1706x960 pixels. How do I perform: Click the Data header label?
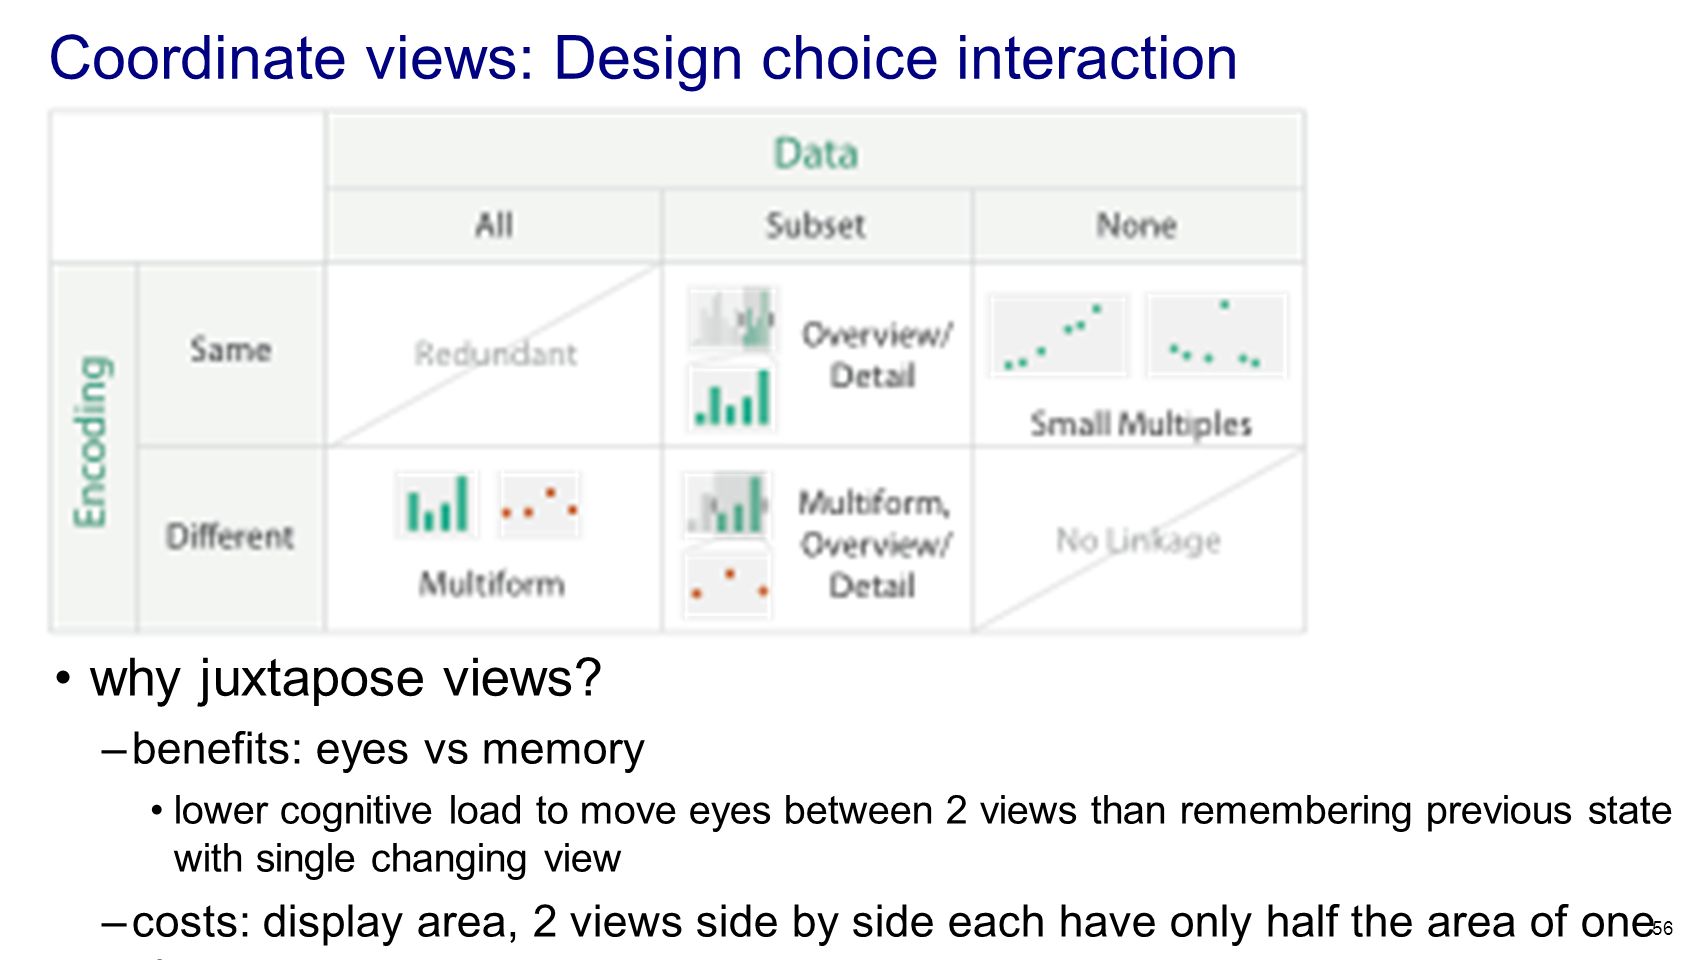click(815, 154)
